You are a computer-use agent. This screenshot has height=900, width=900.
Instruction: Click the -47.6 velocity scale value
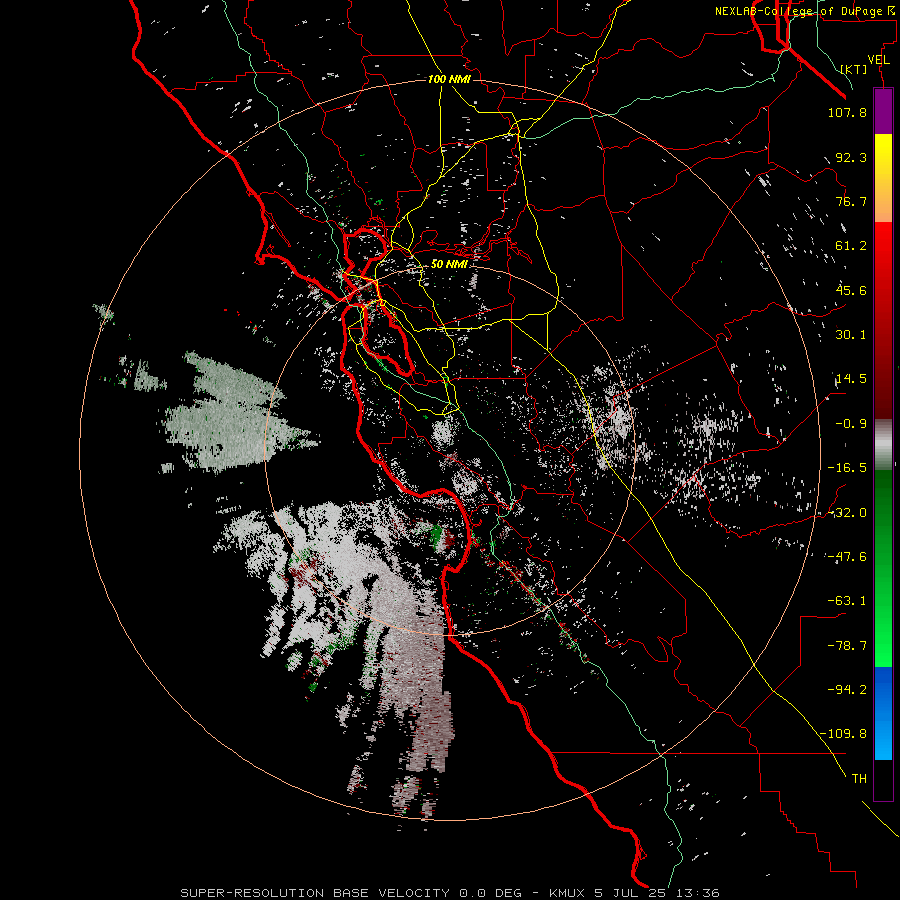click(847, 557)
